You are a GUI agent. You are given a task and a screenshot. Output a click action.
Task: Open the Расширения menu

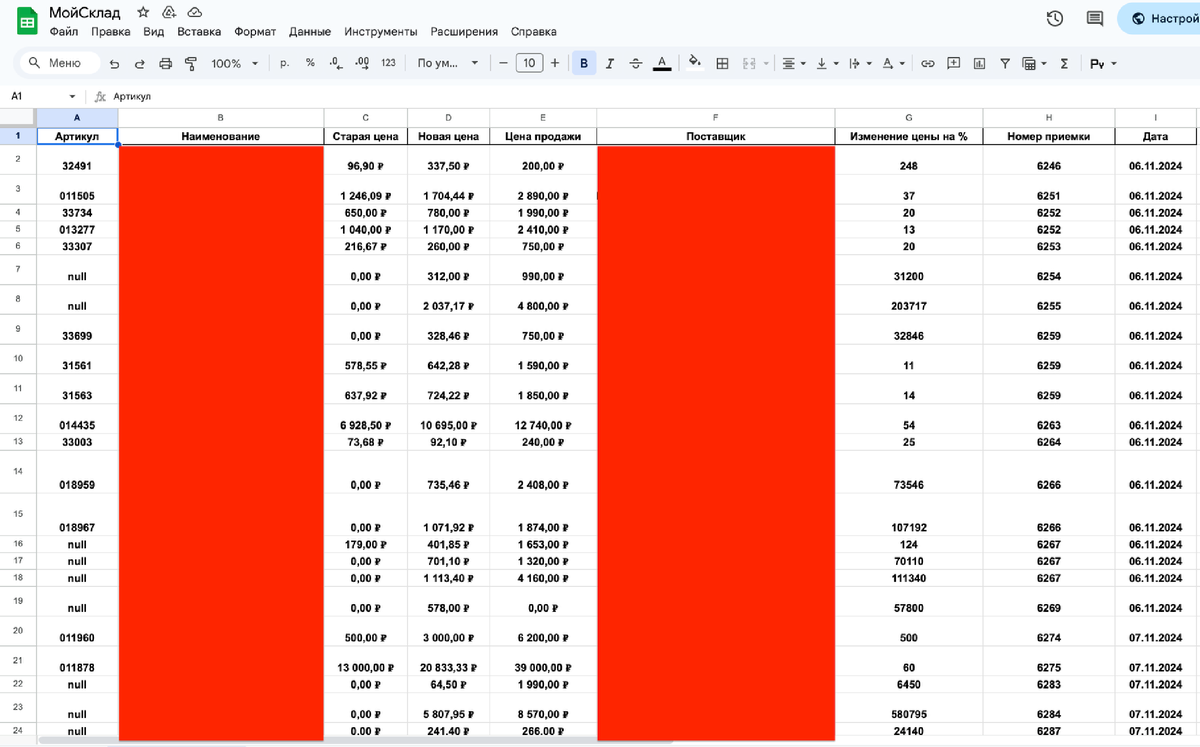[464, 31]
